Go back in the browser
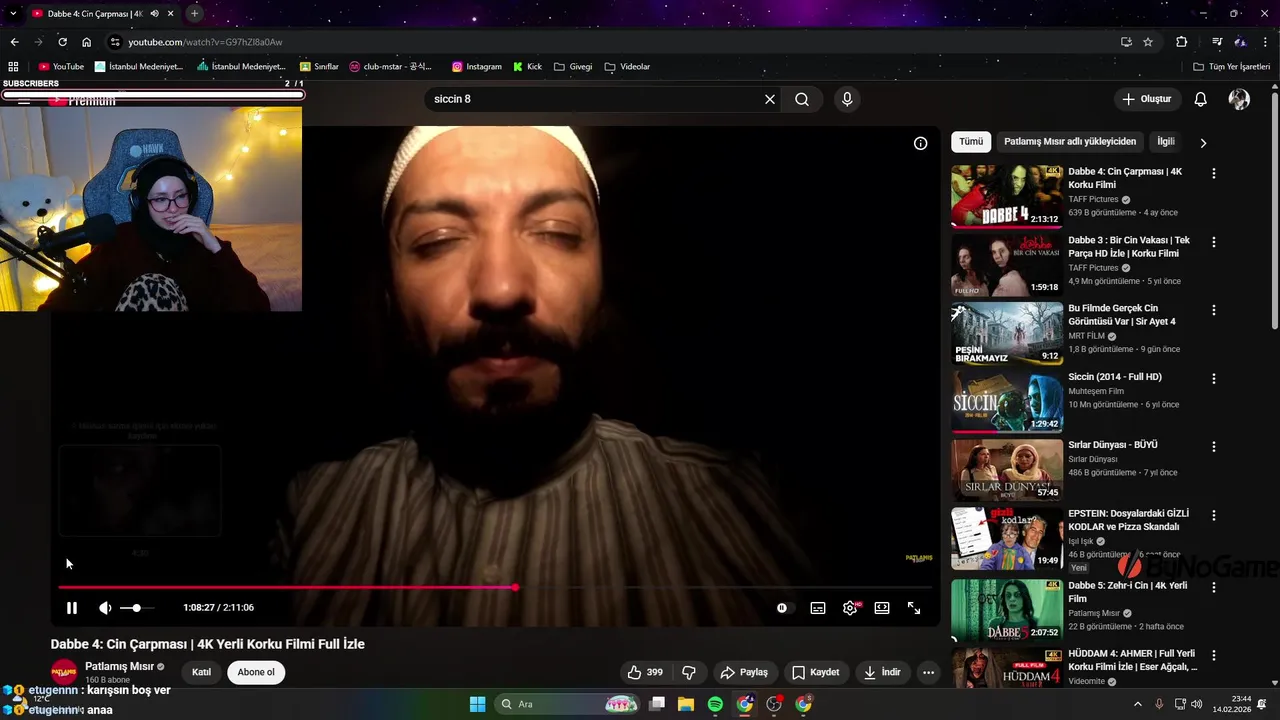The image size is (1280, 720). tap(14, 42)
